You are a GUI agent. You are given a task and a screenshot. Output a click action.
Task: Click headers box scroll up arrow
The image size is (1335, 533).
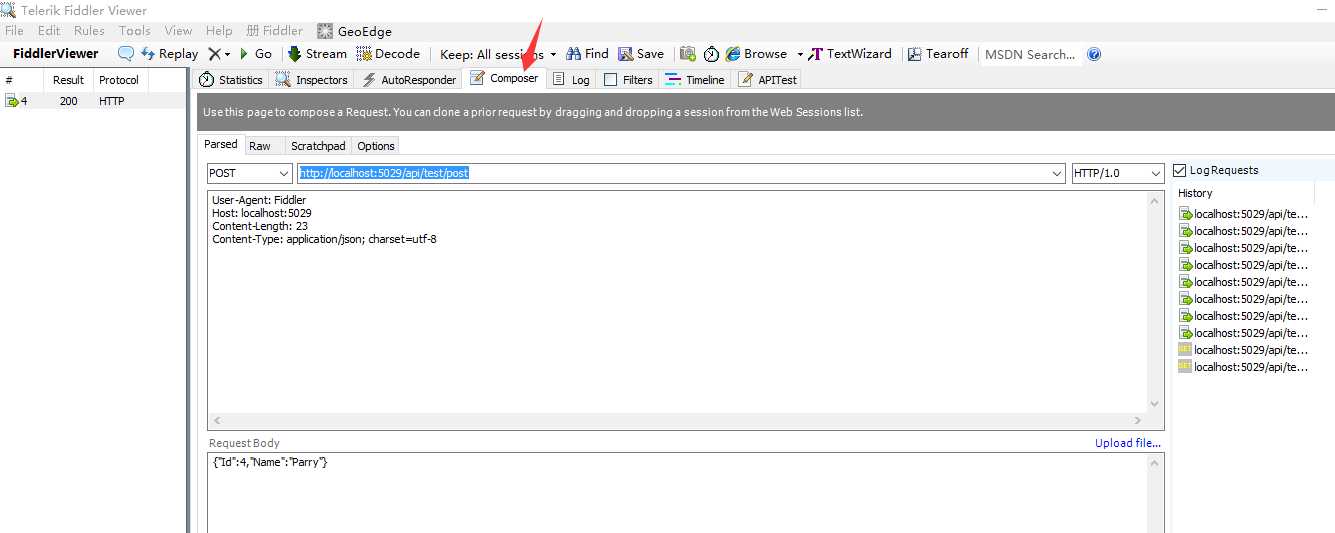coord(1156,199)
